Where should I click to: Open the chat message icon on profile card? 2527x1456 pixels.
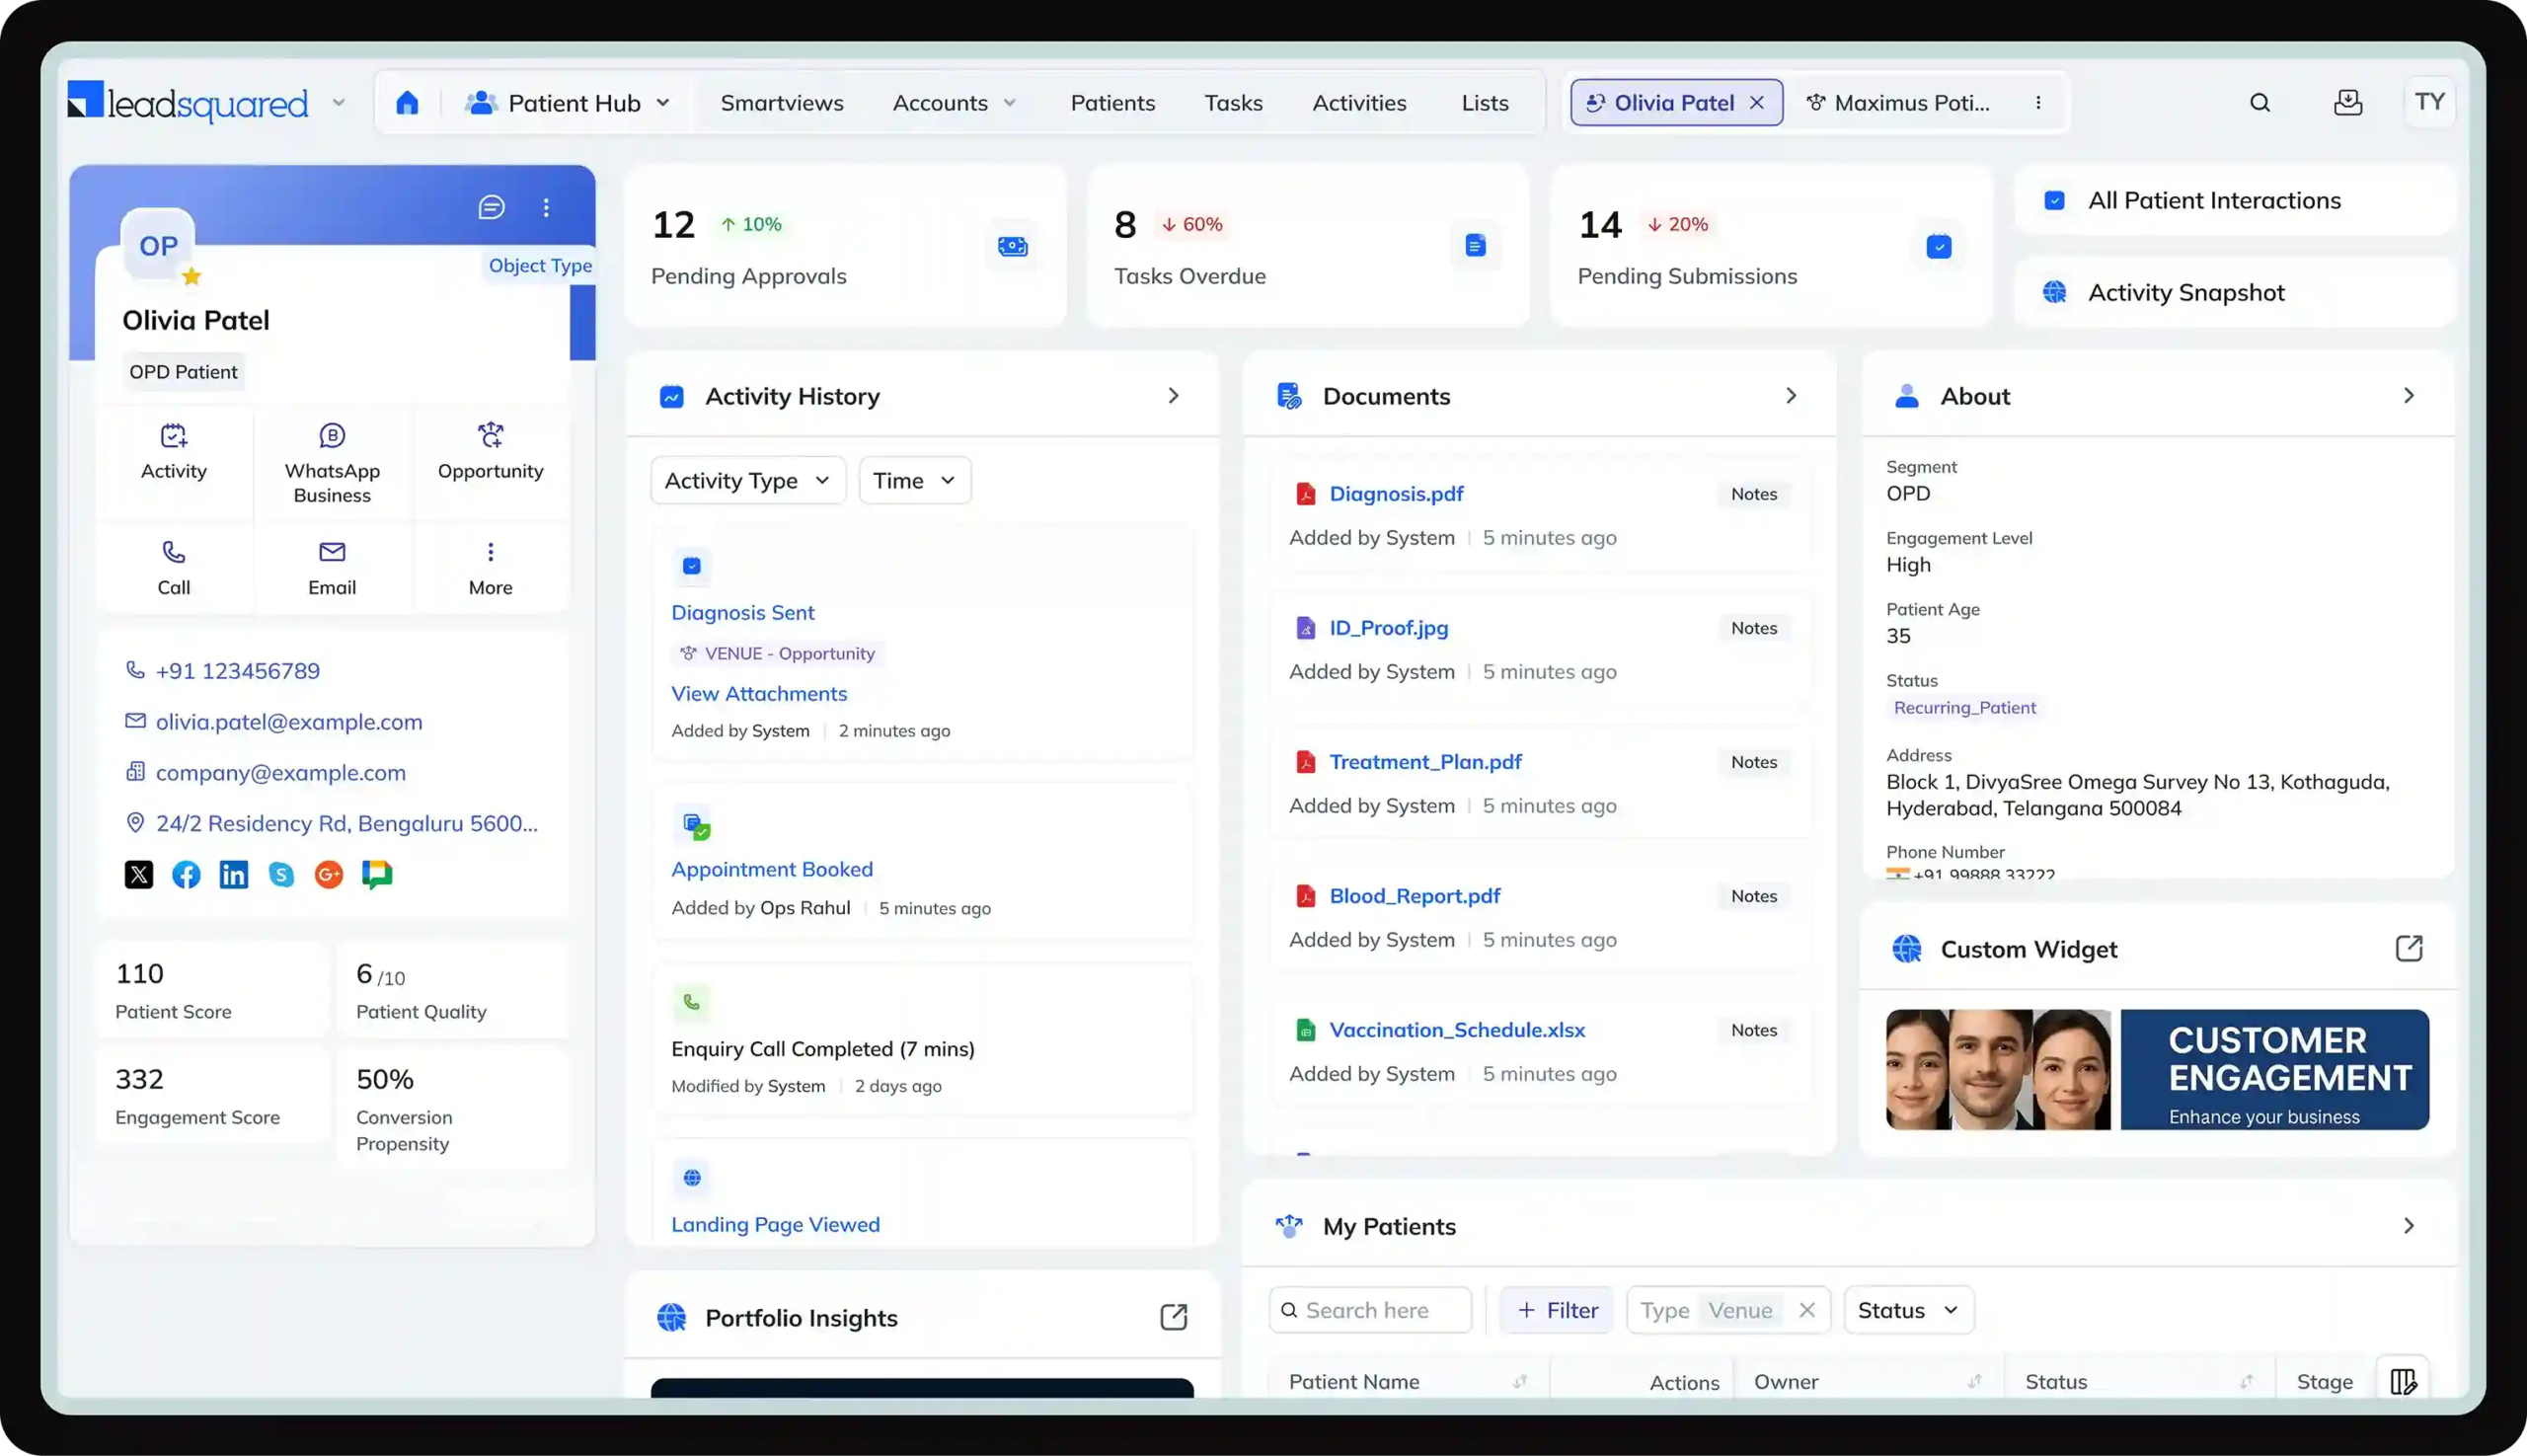coord(491,207)
